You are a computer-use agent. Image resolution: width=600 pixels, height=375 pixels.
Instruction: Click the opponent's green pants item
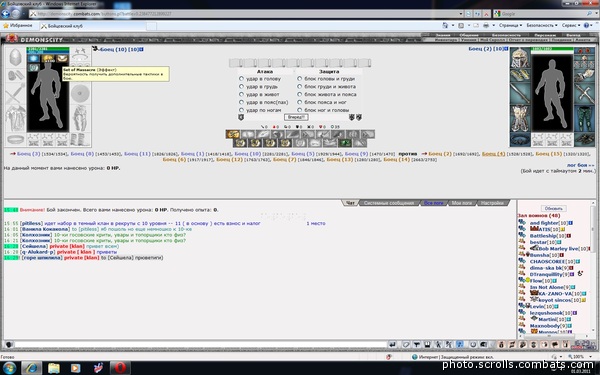click(x=584, y=118)
